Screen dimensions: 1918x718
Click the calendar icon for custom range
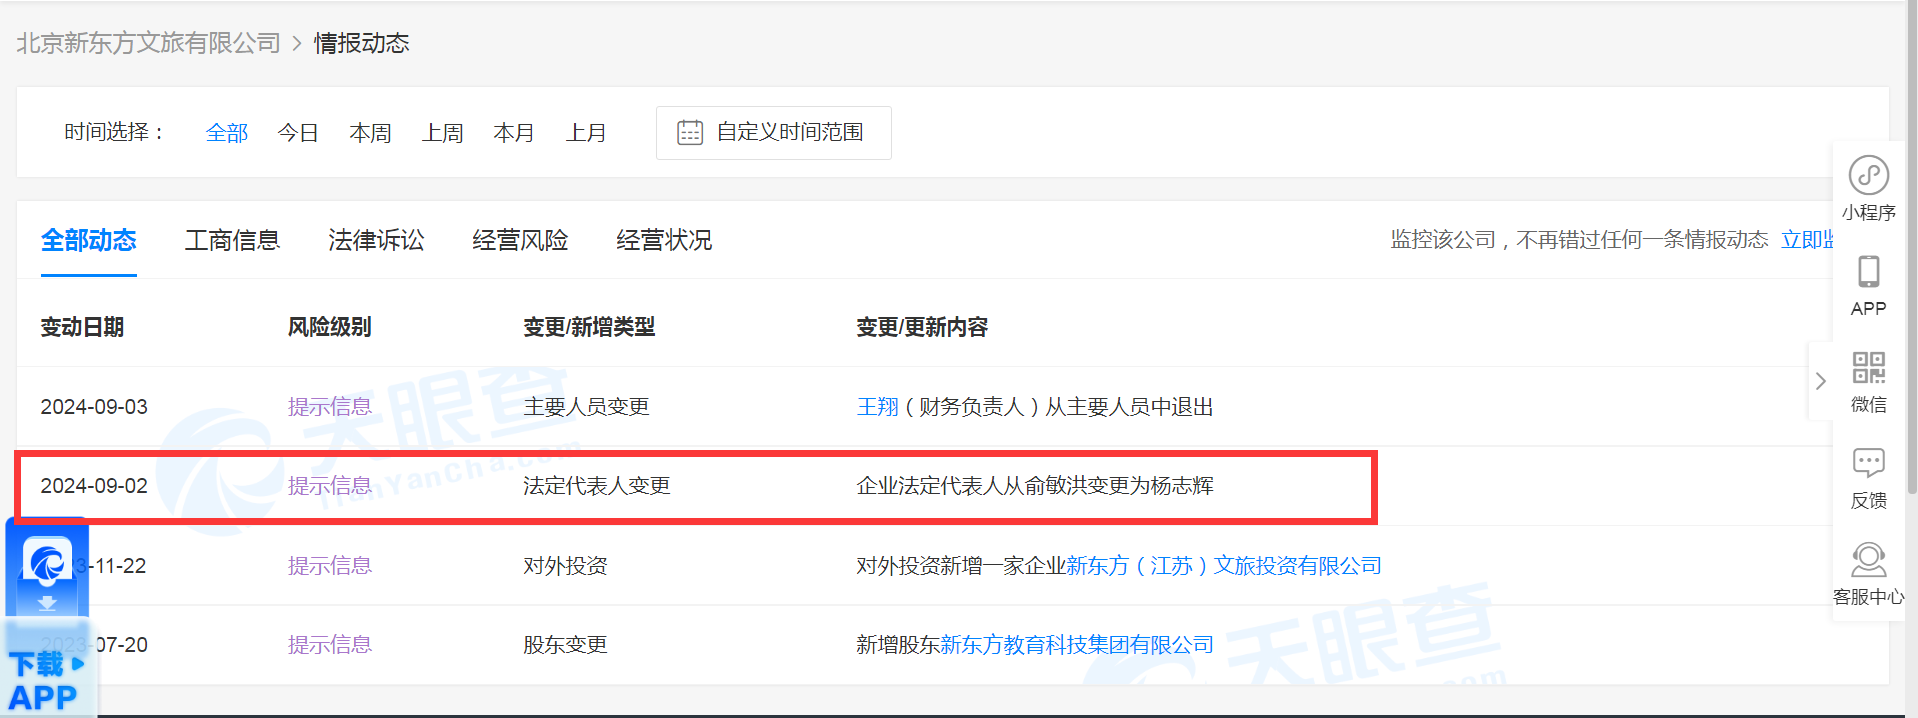pos(690,132)
